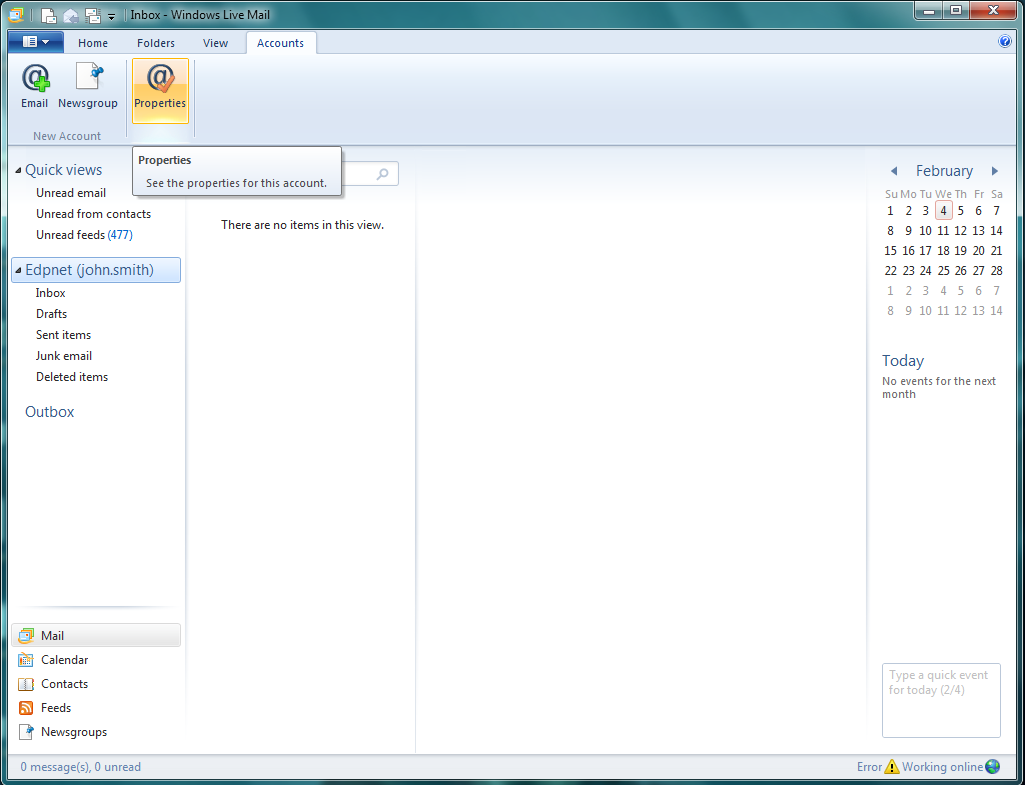The width and height of the screenshot is (1025, 785).
Task: Select February 18 in the calendar
Action: (943, 251)
